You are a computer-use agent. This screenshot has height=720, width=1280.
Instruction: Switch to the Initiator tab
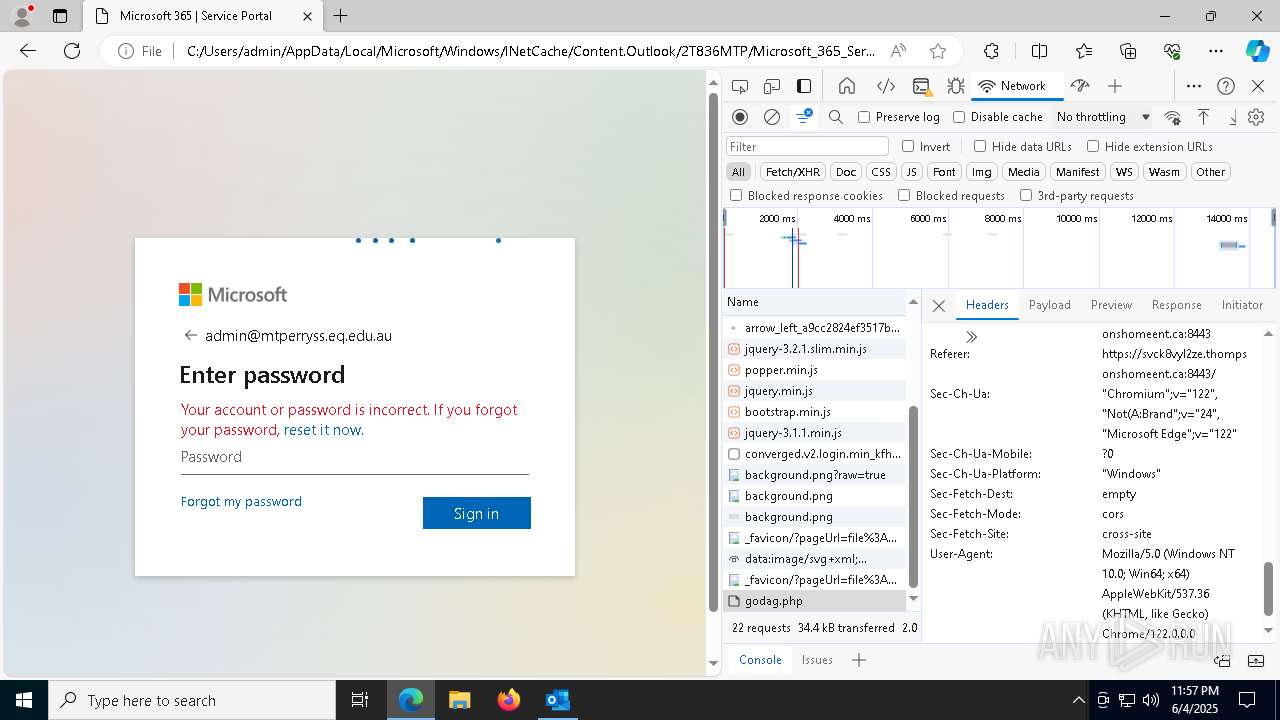pos(1242,305)
